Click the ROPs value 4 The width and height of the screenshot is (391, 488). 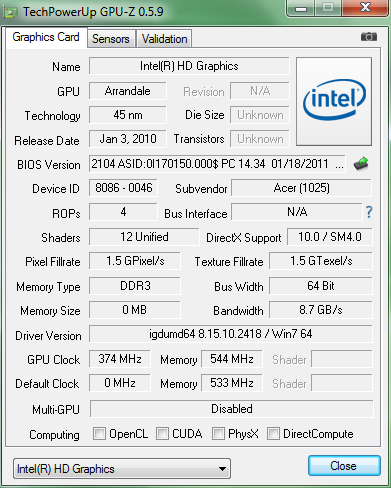point(123,212)
